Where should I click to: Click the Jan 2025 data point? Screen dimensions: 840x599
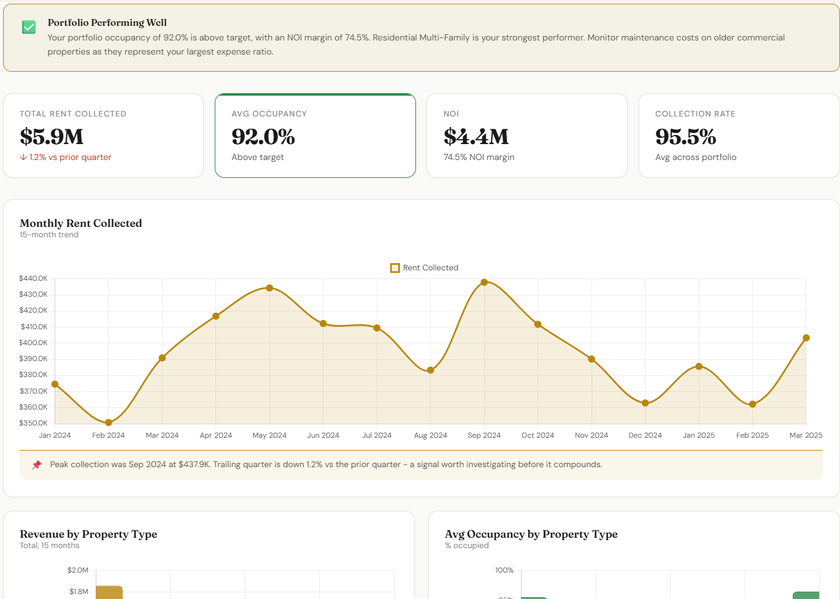click(x=699, y=366)
